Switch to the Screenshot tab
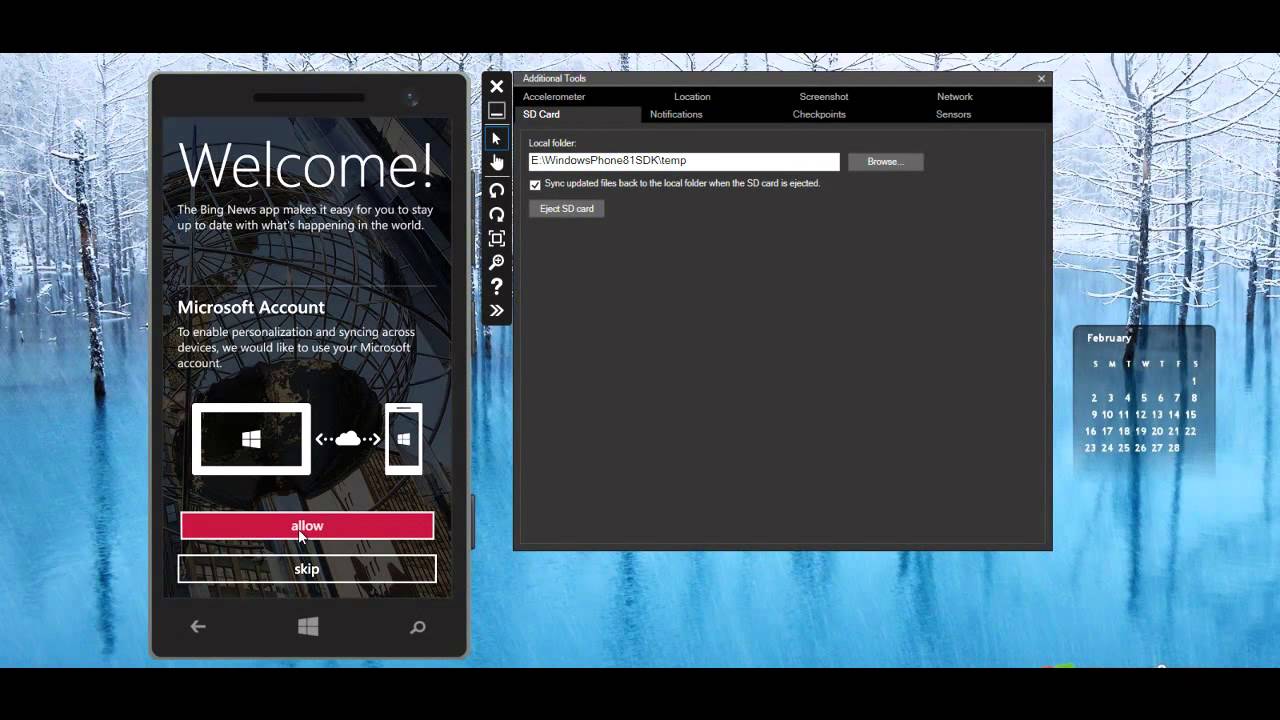Viewport: 1280px width, 720px height. point(824,97)
